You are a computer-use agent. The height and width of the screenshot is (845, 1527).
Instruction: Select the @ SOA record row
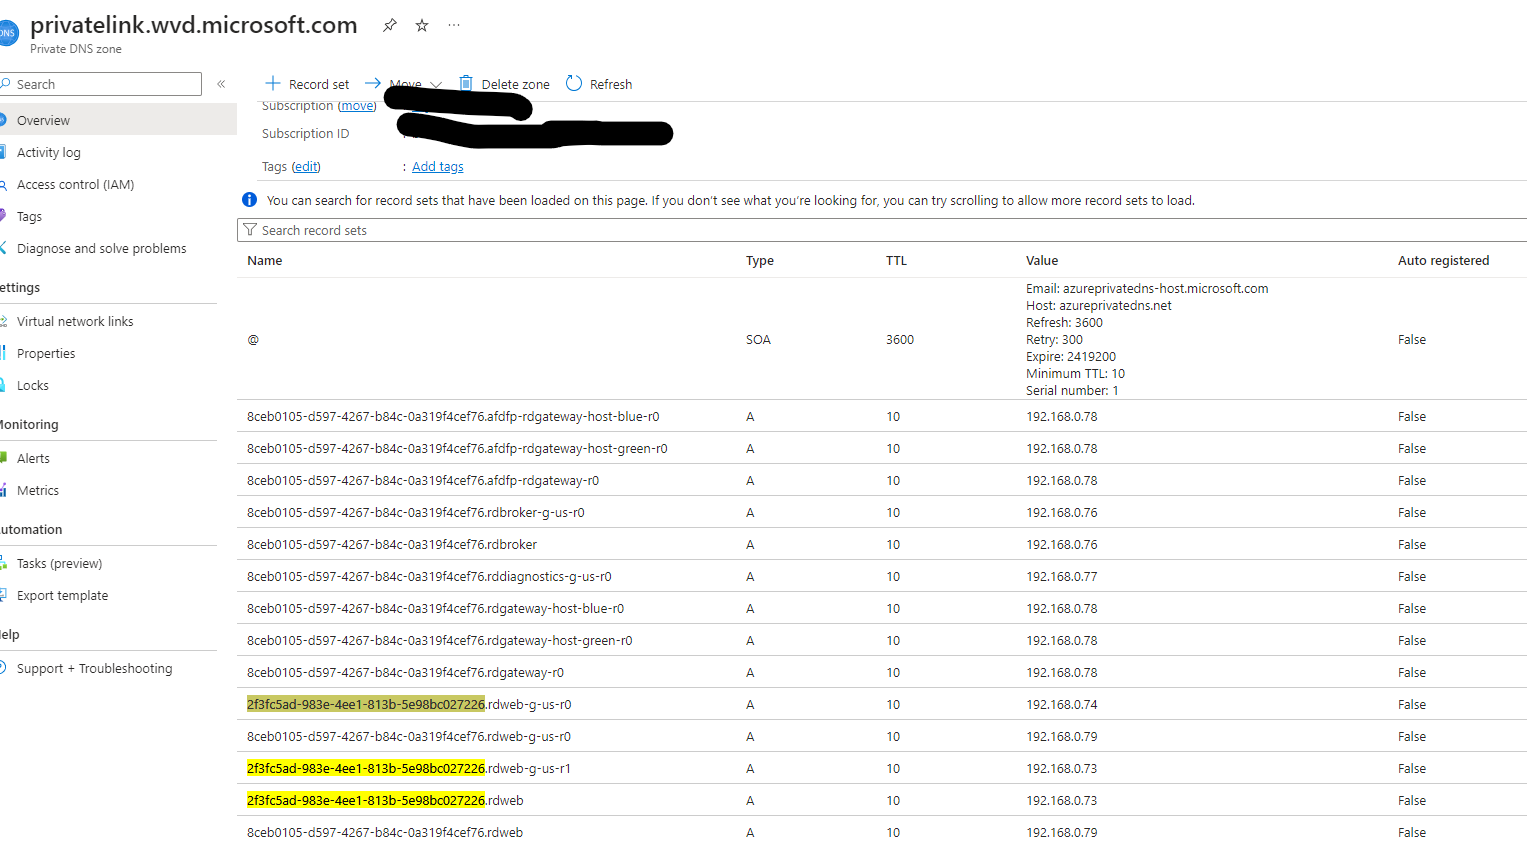[x=882, y=339]
